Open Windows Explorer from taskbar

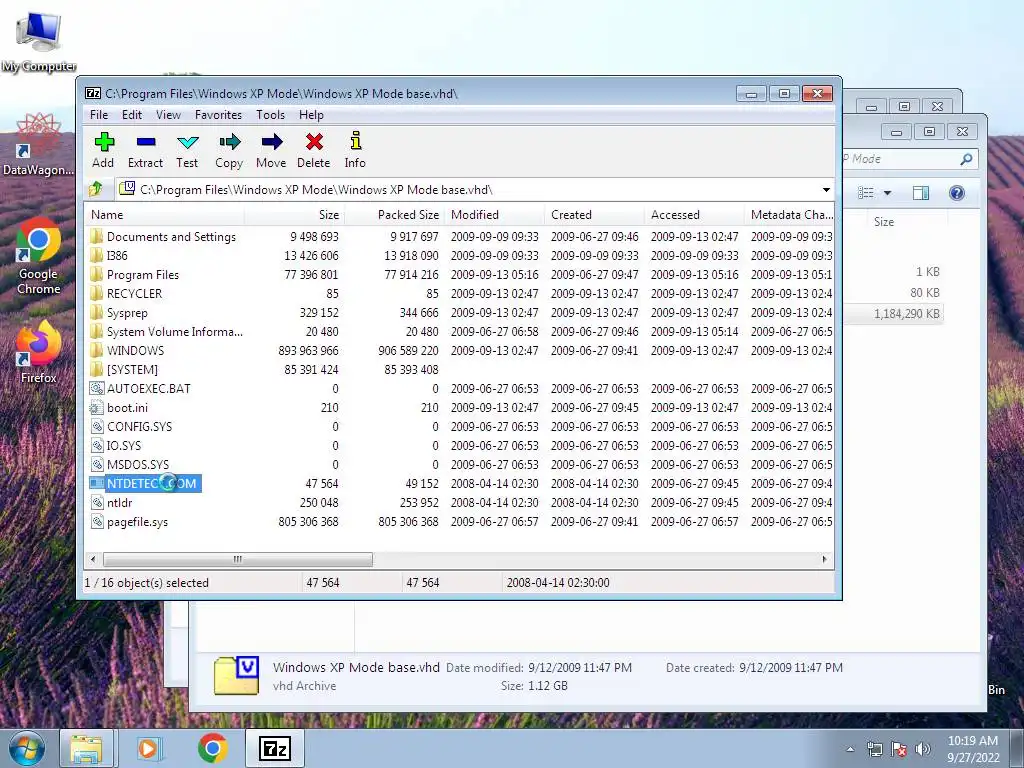87,748
